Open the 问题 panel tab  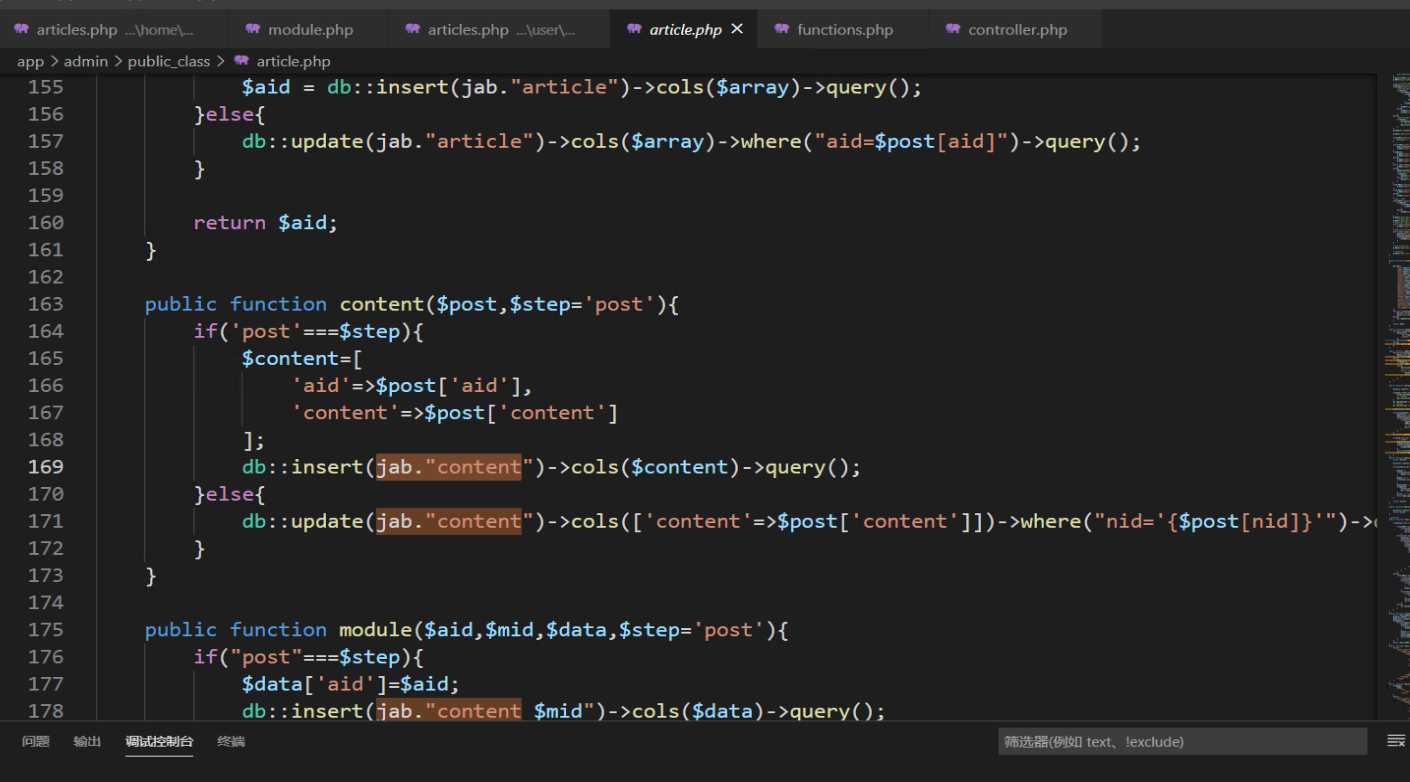tap(36, 741)
